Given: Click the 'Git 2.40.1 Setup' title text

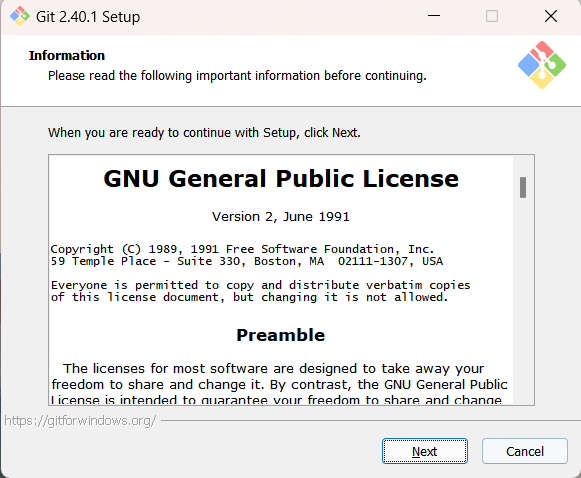Looking at the screenshot, I should 88,17.
